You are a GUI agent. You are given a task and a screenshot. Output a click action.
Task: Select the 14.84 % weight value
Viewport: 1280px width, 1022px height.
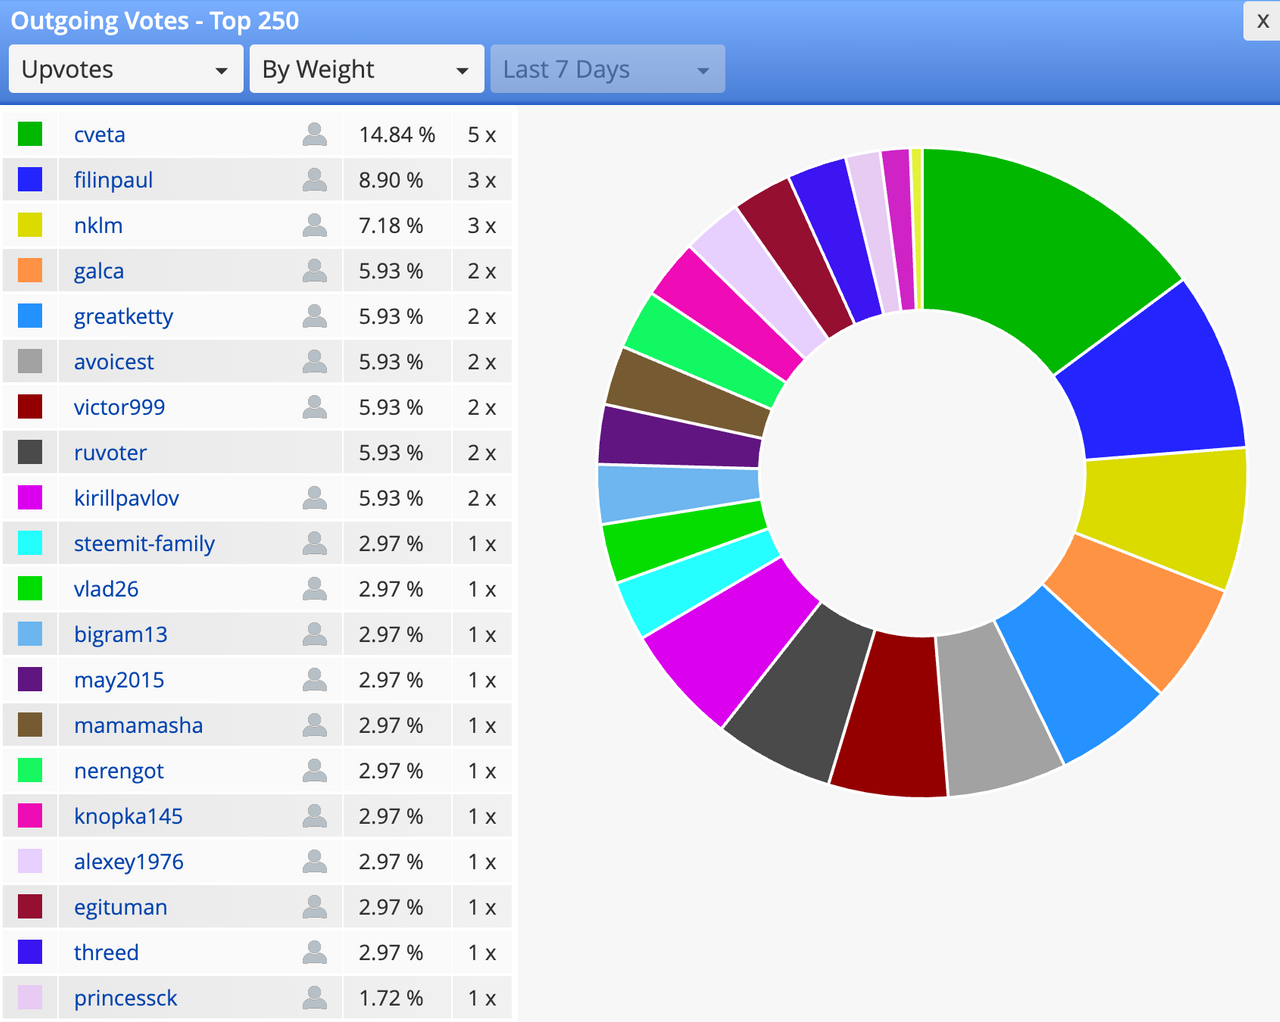[x=397, y=135]
